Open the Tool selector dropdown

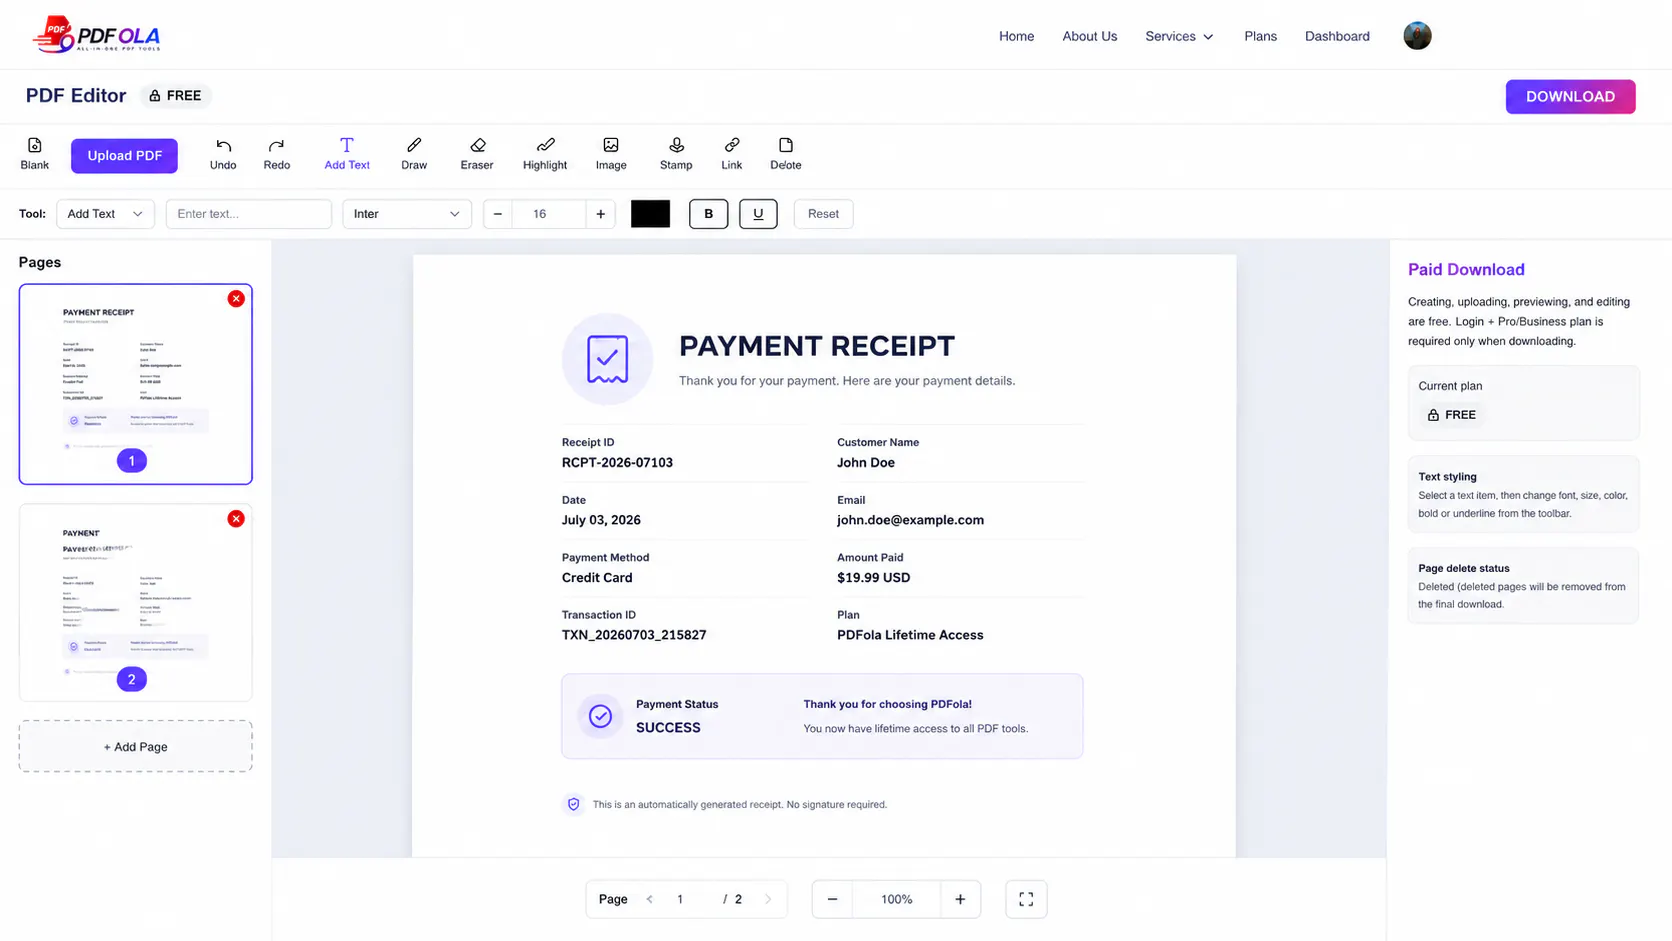tap(105, 214)
